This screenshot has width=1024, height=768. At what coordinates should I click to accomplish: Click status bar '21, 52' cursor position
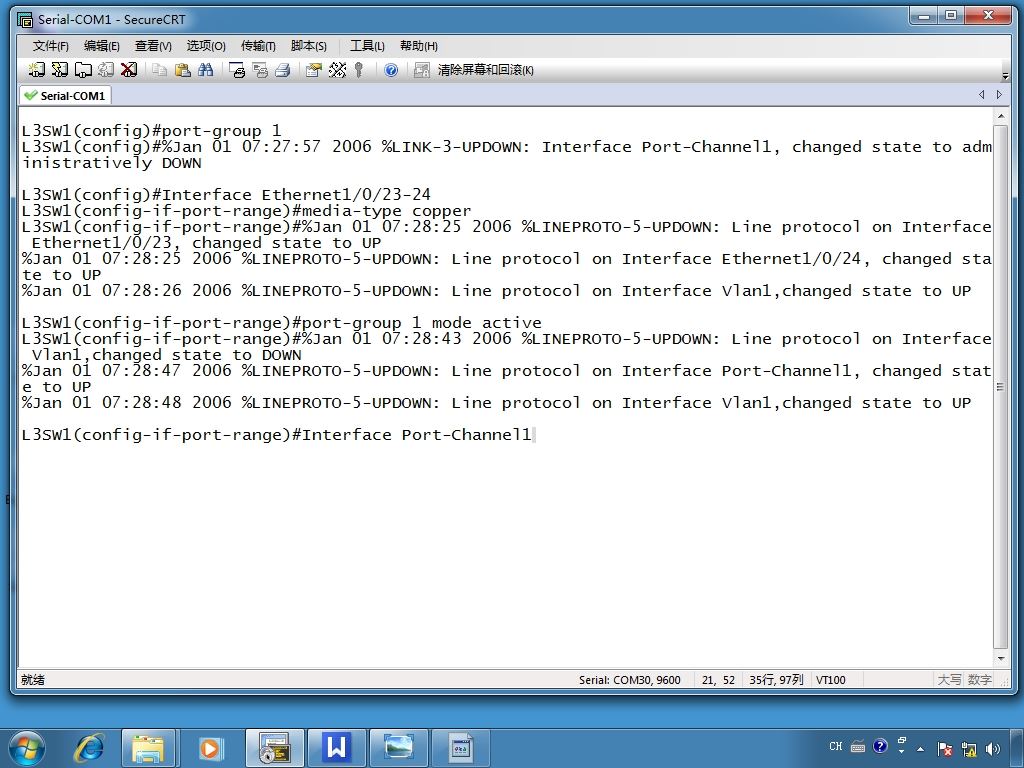pyautogui.click(x=718, y=680)
